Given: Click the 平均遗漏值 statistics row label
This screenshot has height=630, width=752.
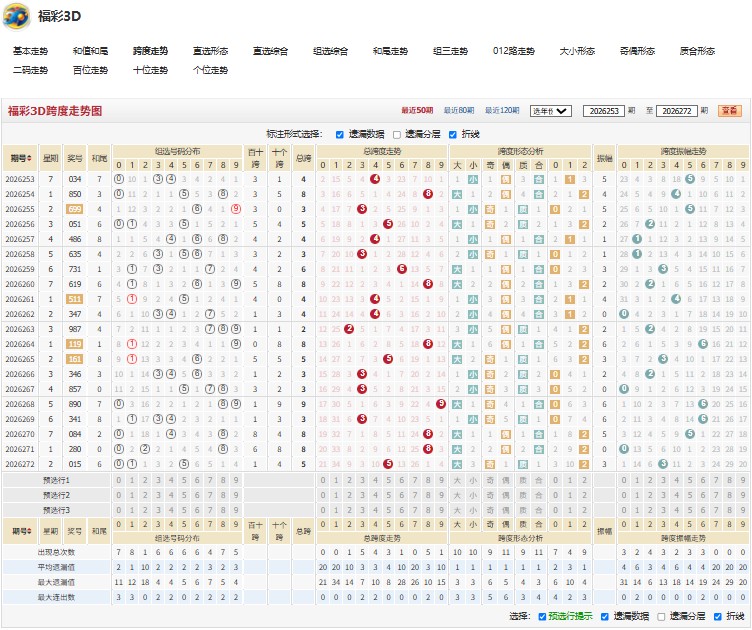Looking at the screenshot, I should [x=56, y=567].
